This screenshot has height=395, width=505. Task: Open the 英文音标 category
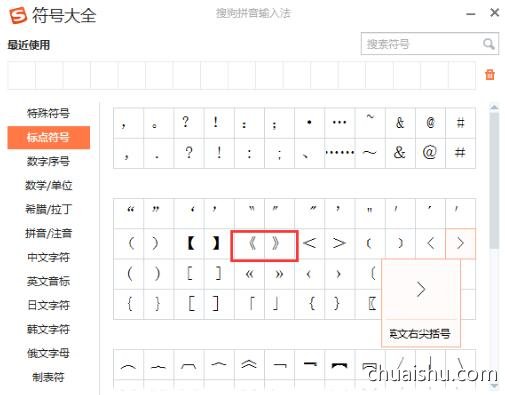48,281
